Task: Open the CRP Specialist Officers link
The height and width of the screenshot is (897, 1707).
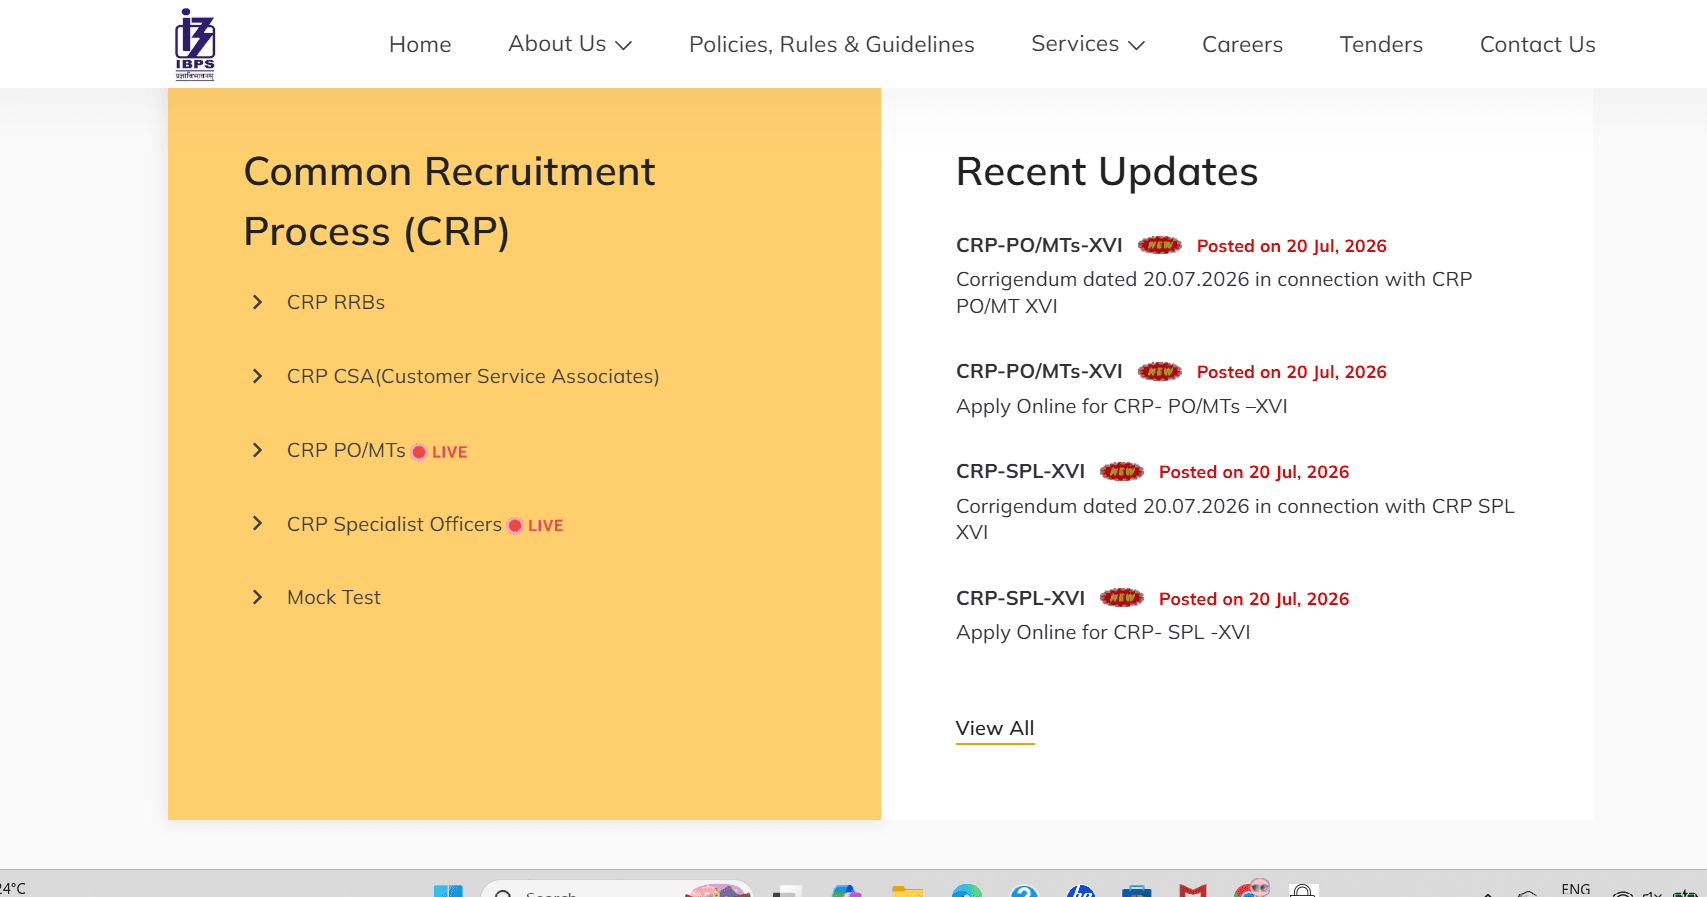Action: click(394, 524)
